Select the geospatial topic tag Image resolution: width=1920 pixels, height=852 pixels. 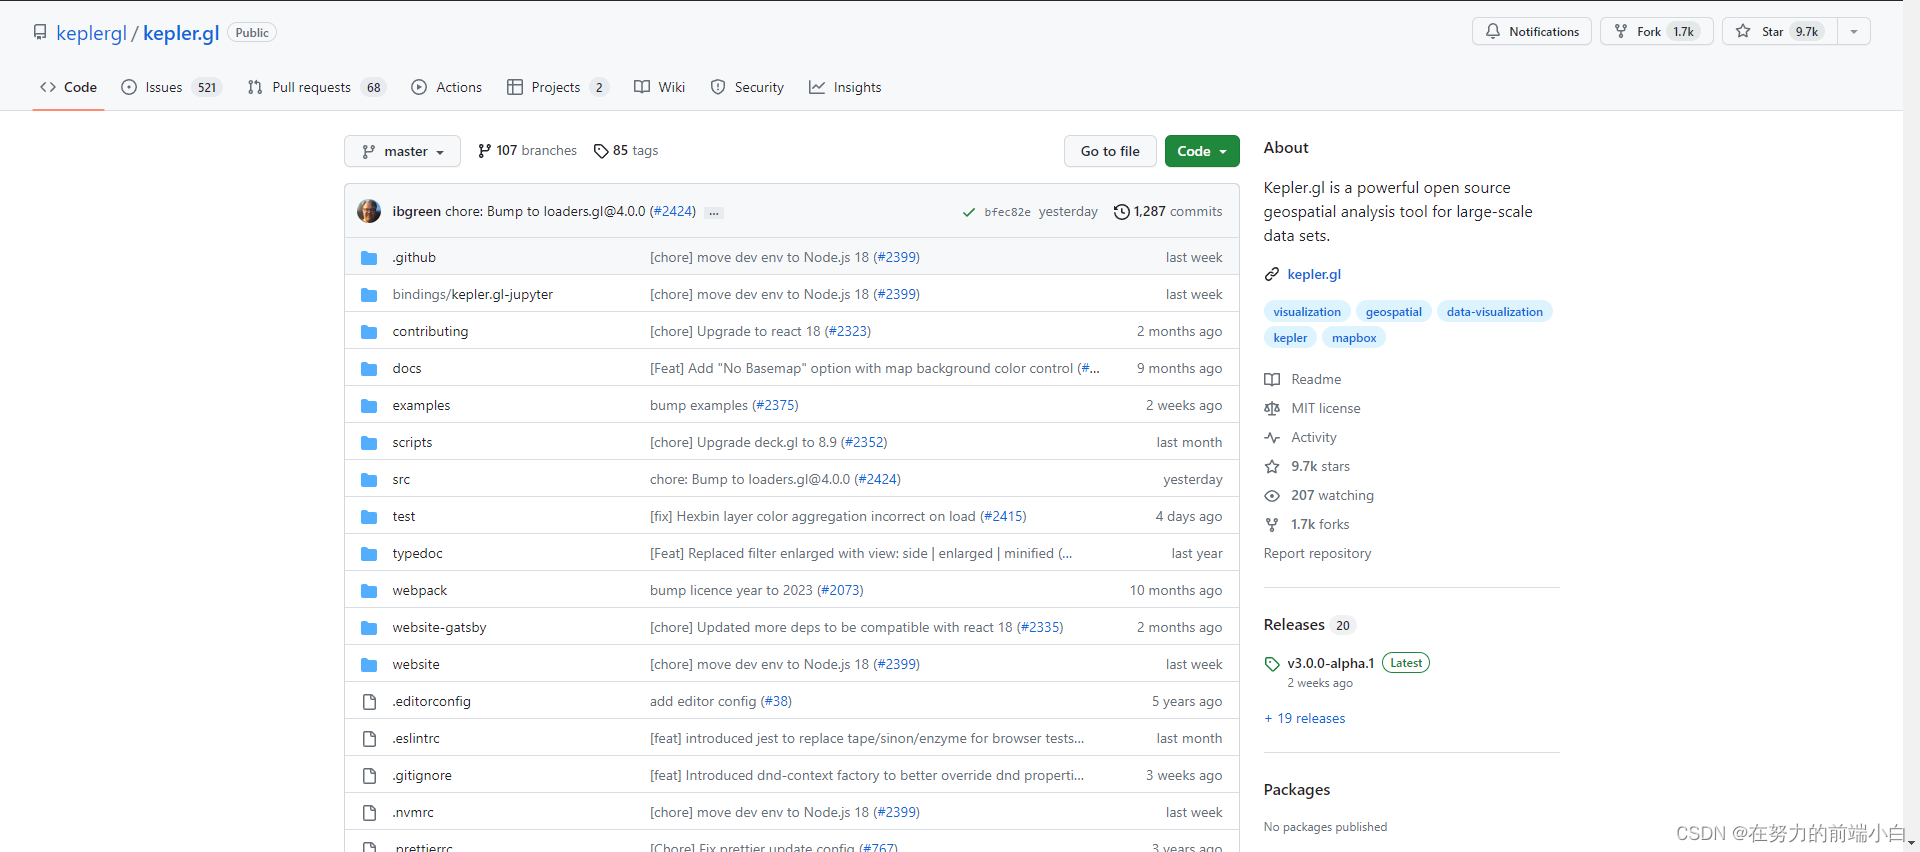(1393, 312)
